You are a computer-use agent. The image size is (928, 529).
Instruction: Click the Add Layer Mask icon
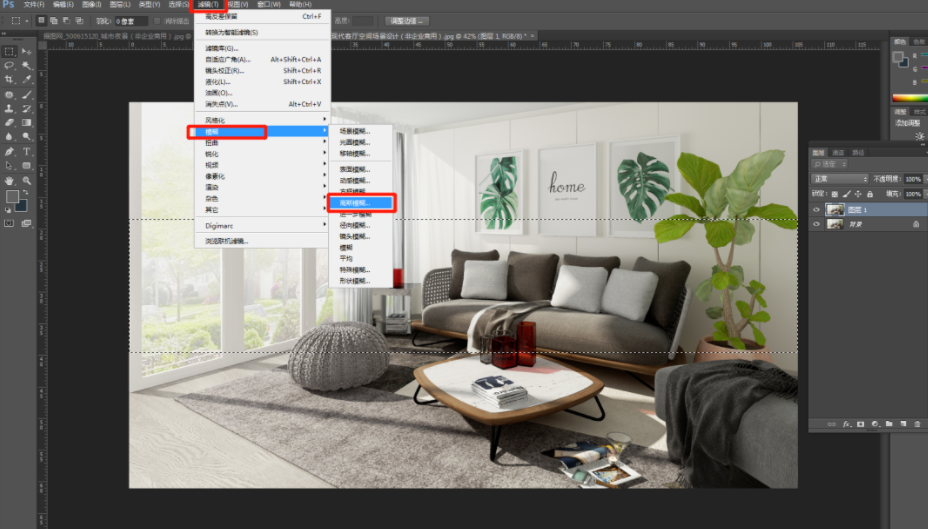point(861,424)
